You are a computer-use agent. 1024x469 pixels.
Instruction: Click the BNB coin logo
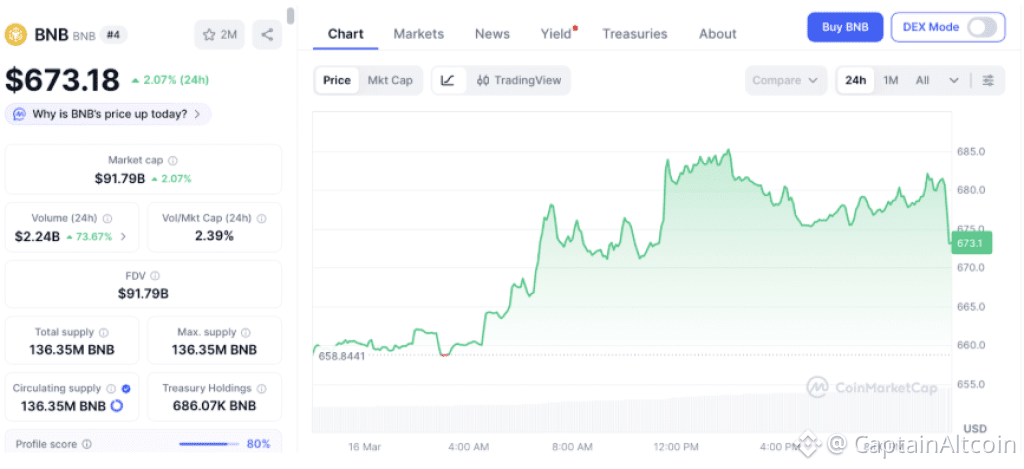click(x=16, y=35)
